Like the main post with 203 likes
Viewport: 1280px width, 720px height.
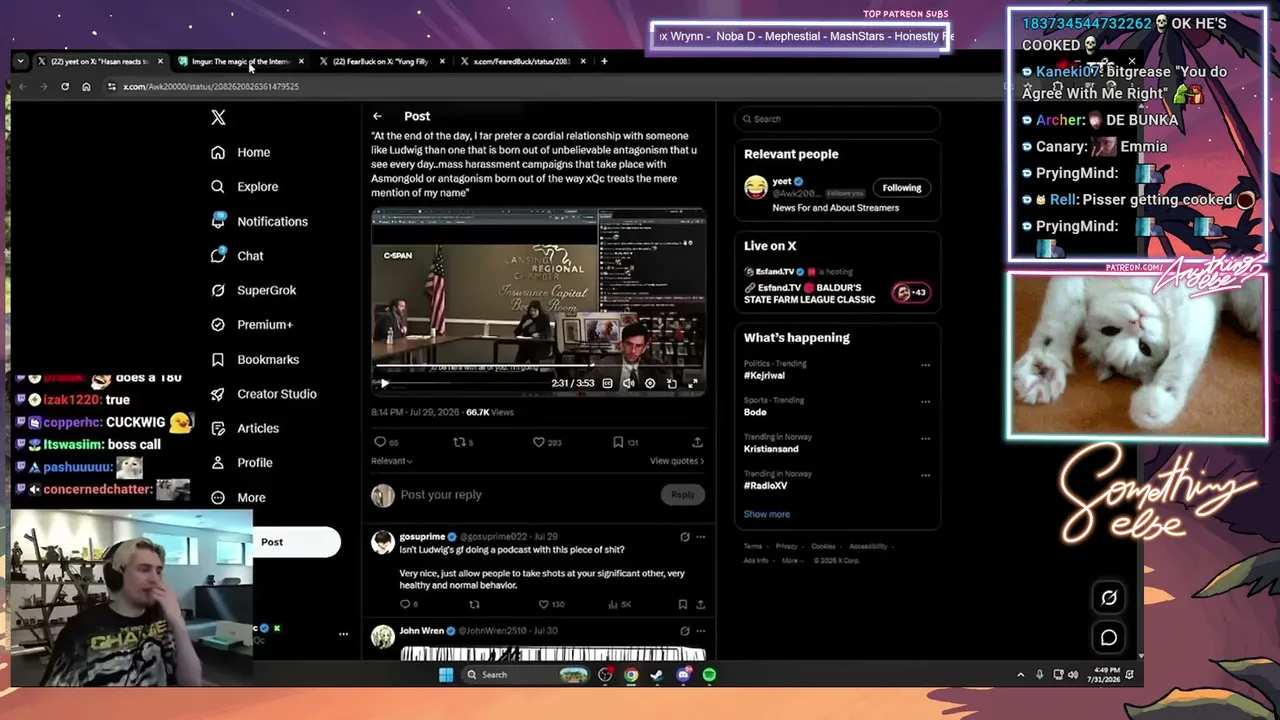(538, 442)
